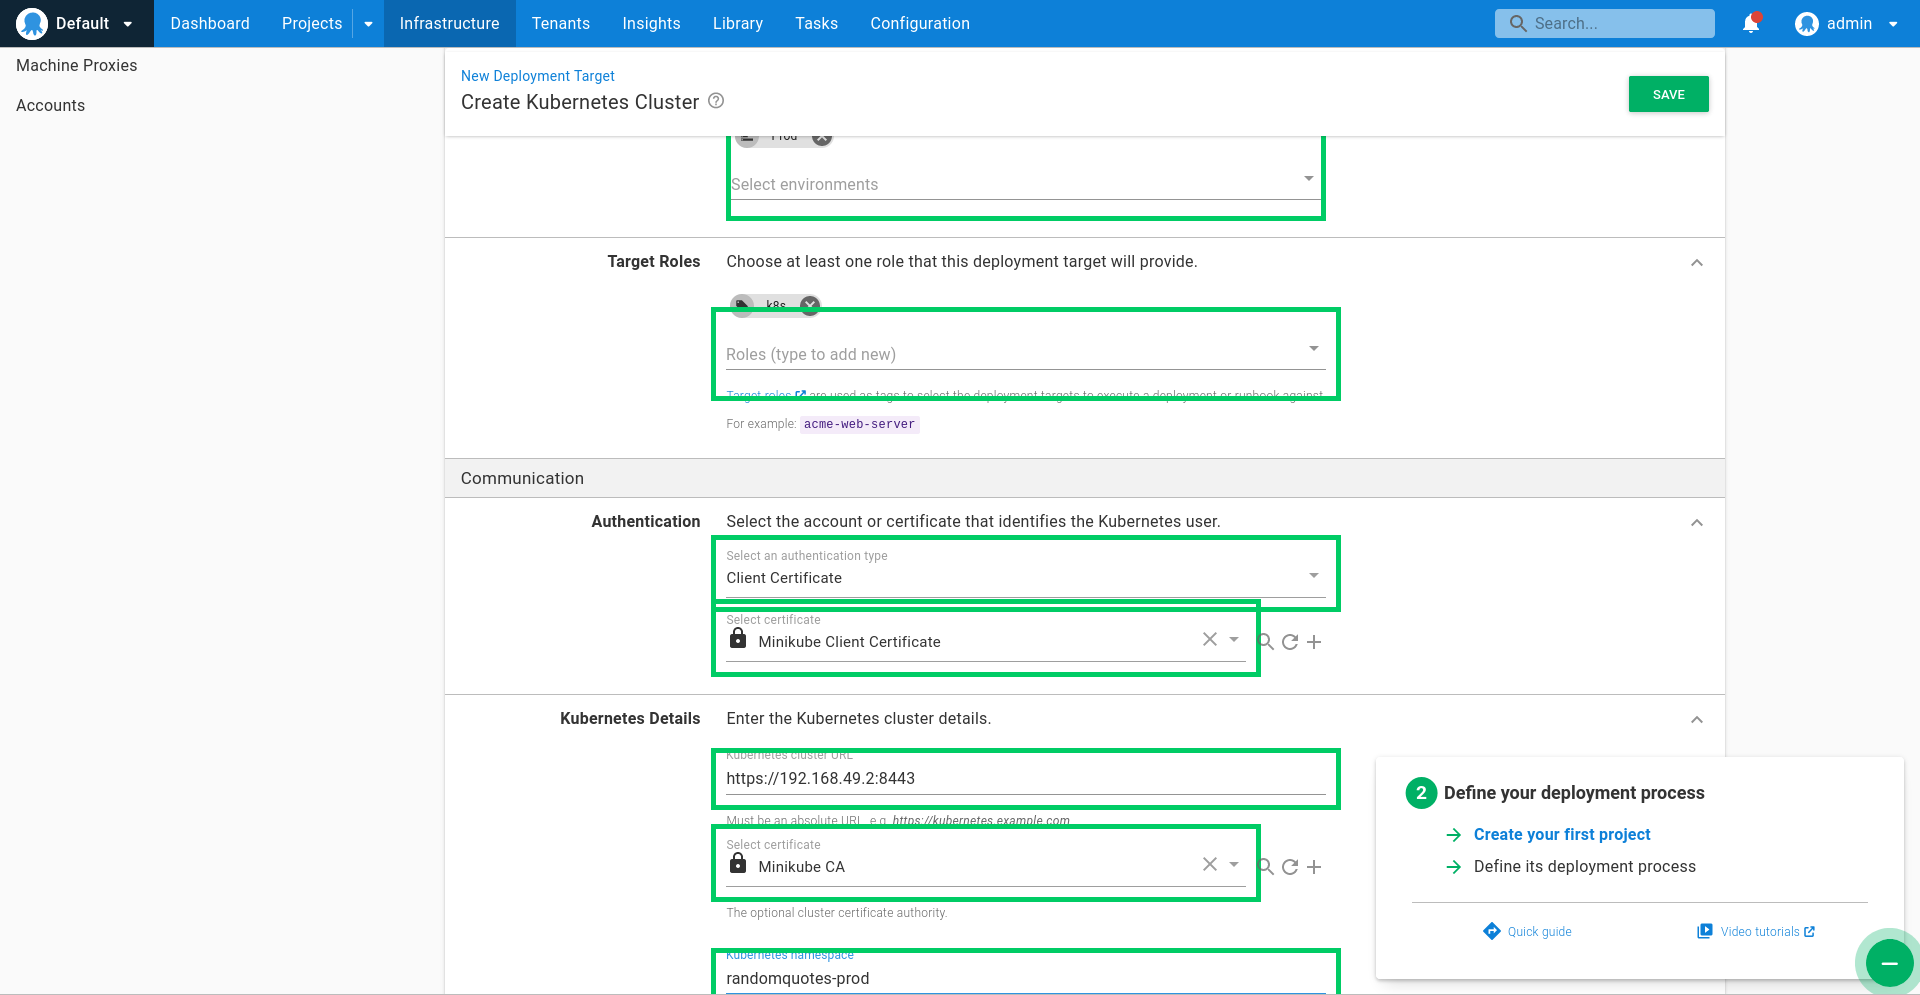Click the Quick guide icon
Viewport: 1920px width, 995px height.
(x=1492, y=931)
